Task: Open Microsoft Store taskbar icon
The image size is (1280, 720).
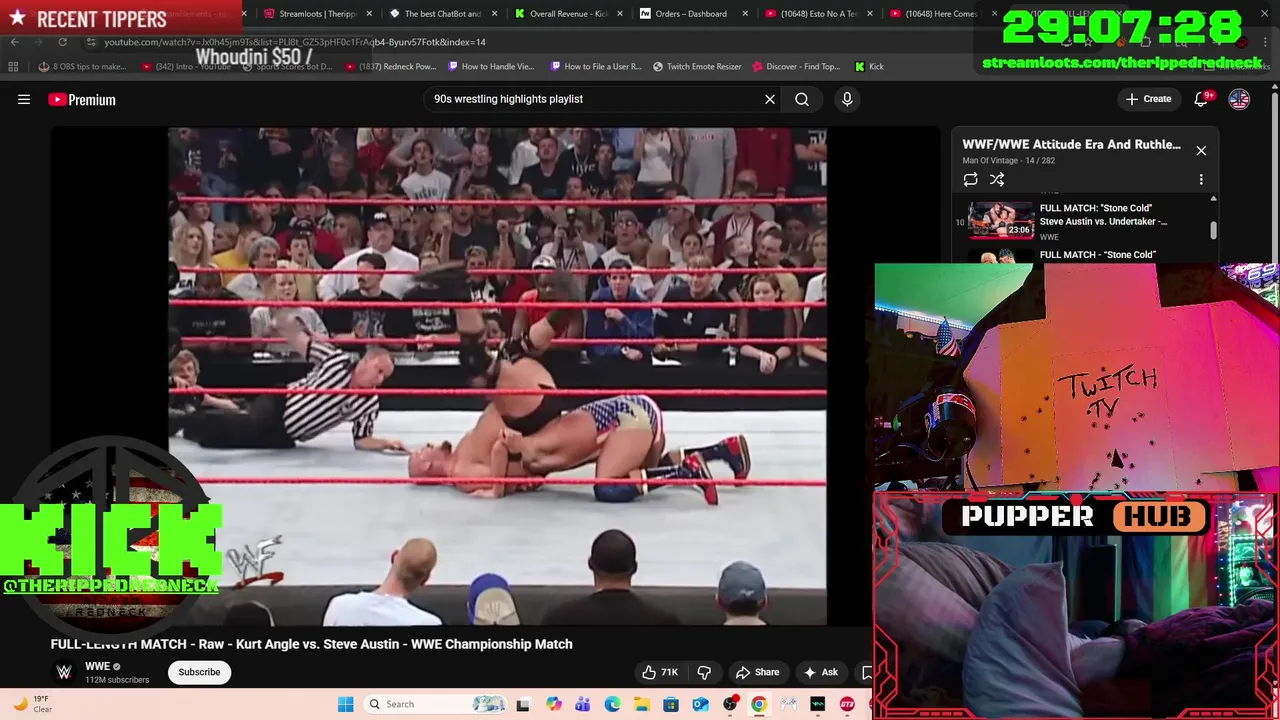Action: (671, 704)
